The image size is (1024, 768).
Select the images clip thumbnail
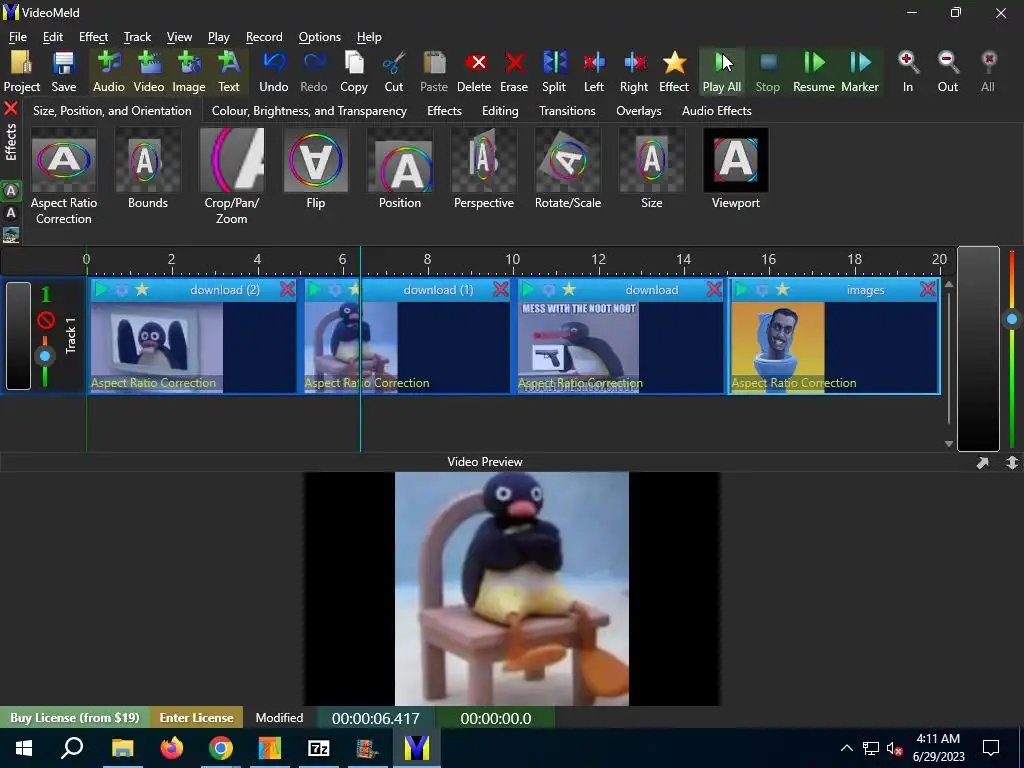point(778,347)
